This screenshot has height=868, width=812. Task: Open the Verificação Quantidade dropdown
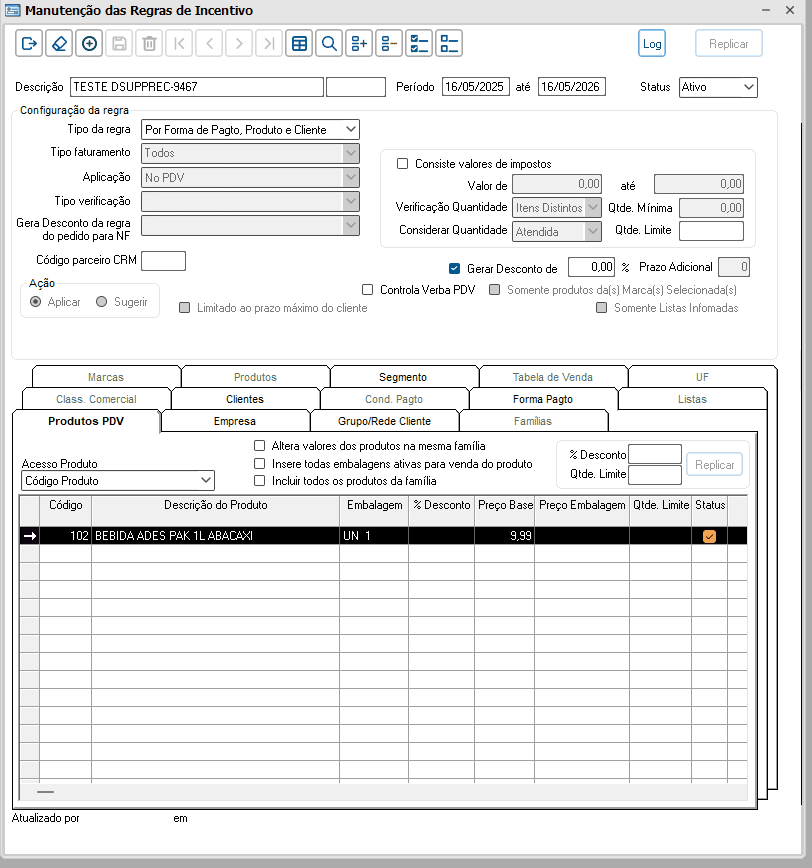pos(557,208)
